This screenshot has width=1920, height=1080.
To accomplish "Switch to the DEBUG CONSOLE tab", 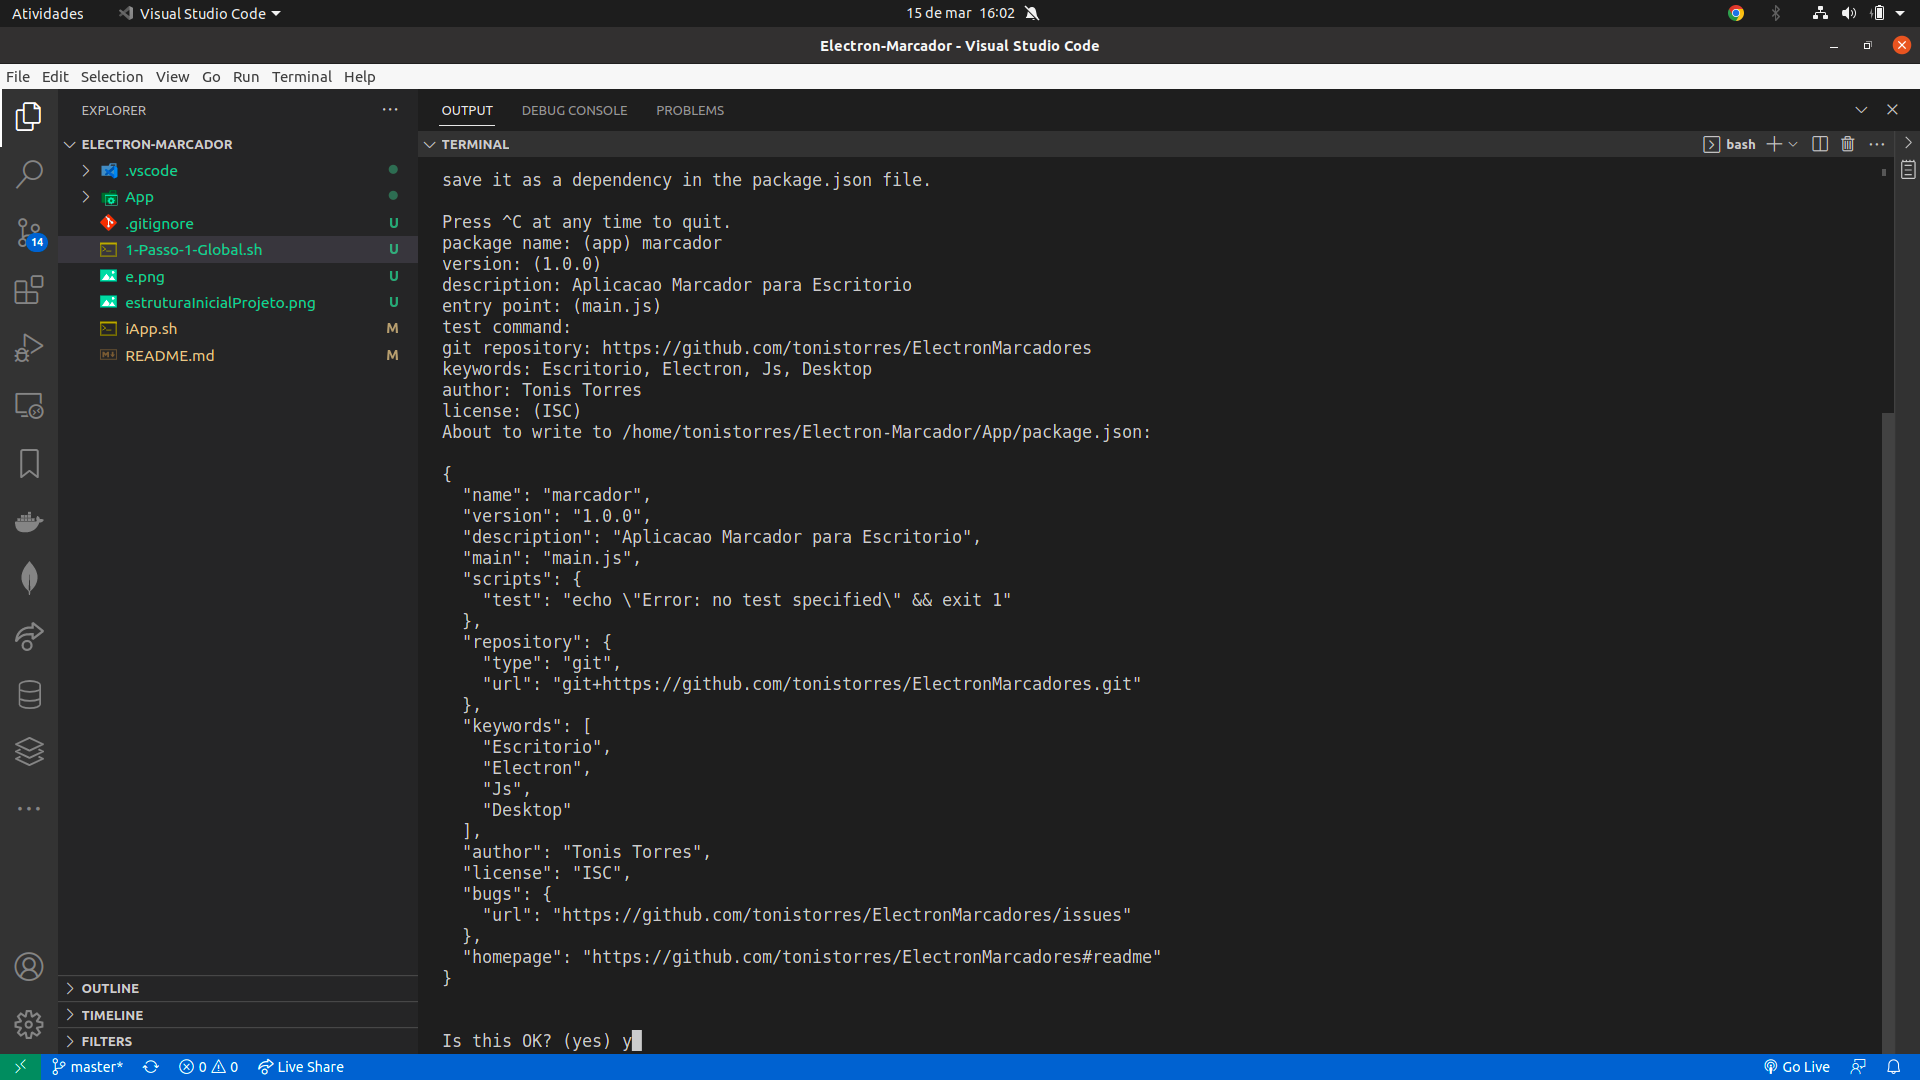I will pos(574,110).
